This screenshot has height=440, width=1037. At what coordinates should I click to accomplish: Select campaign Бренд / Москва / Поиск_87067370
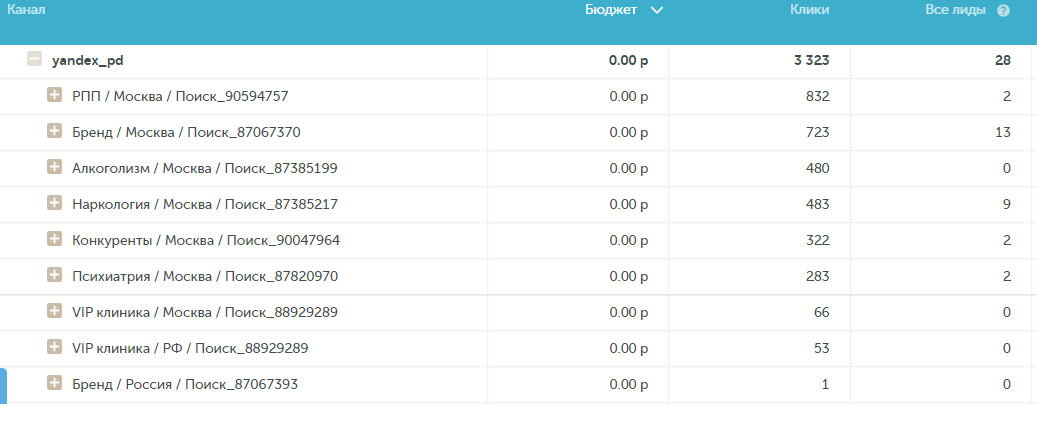[186, 132]
